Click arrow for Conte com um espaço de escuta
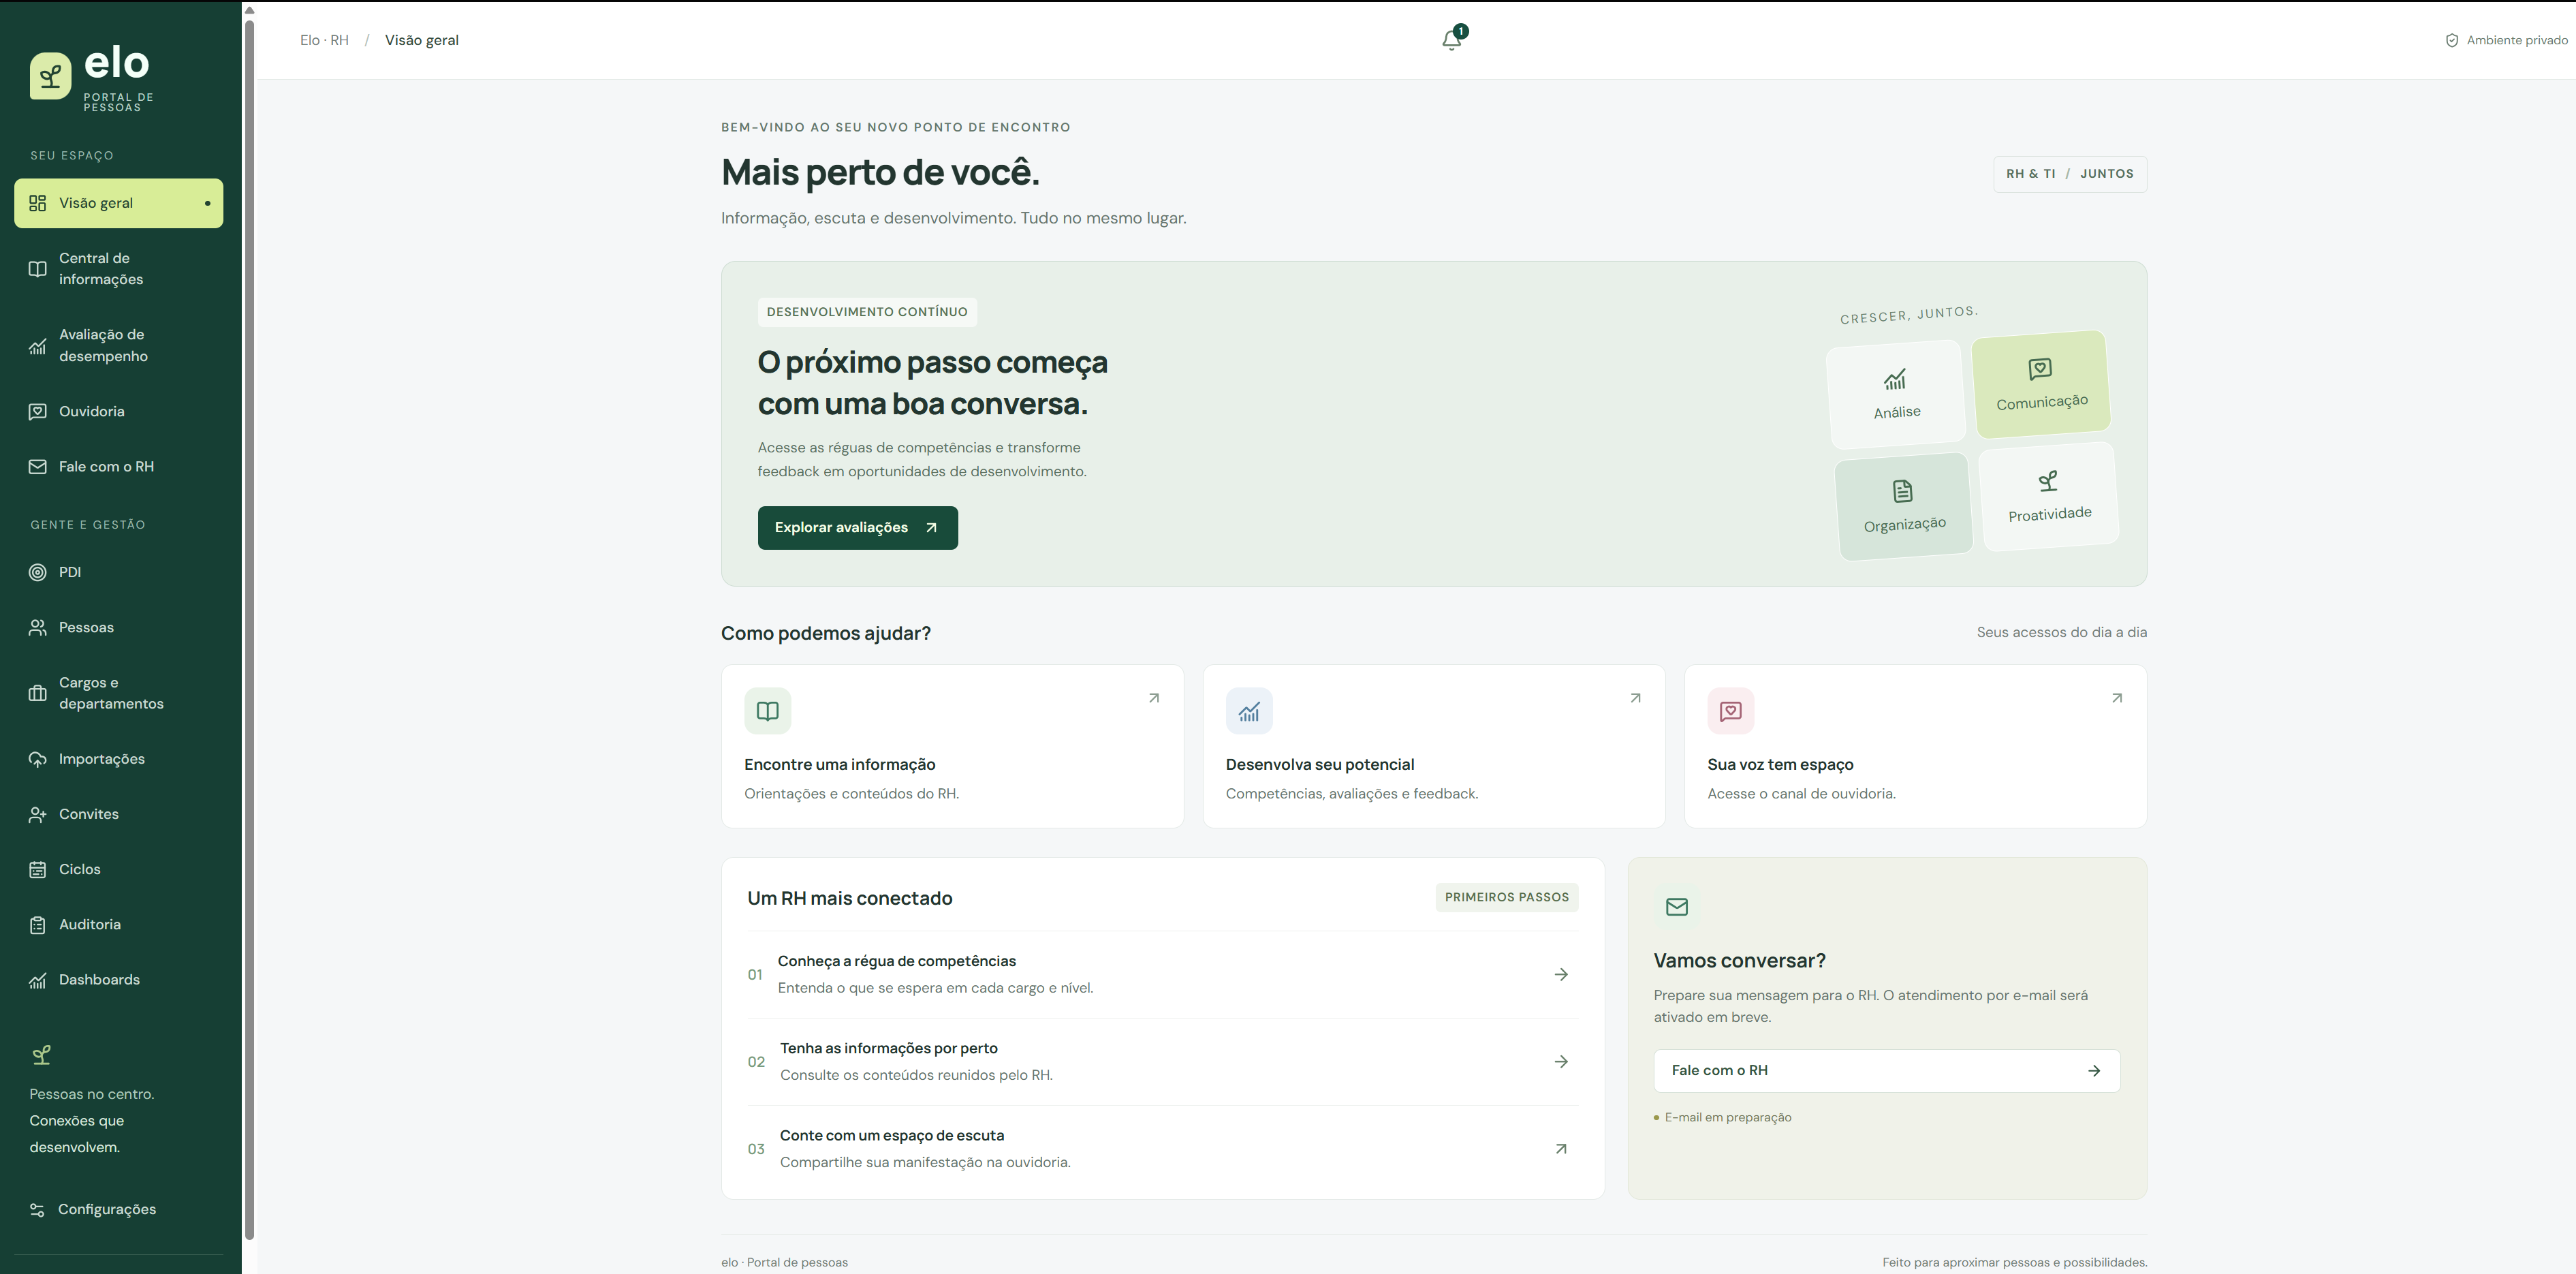This screenshot has width=2576, height=1274. pyautogui.click(x=1561, y=1148)
